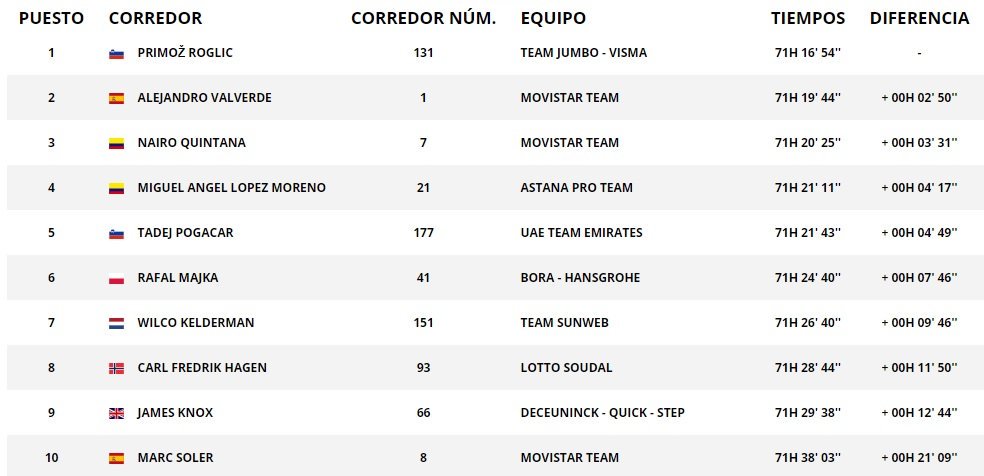Click Dutch flag next to Wilco Kelderman
The image size is (984, 476).
pyautogui.click(x=116, y=323)
